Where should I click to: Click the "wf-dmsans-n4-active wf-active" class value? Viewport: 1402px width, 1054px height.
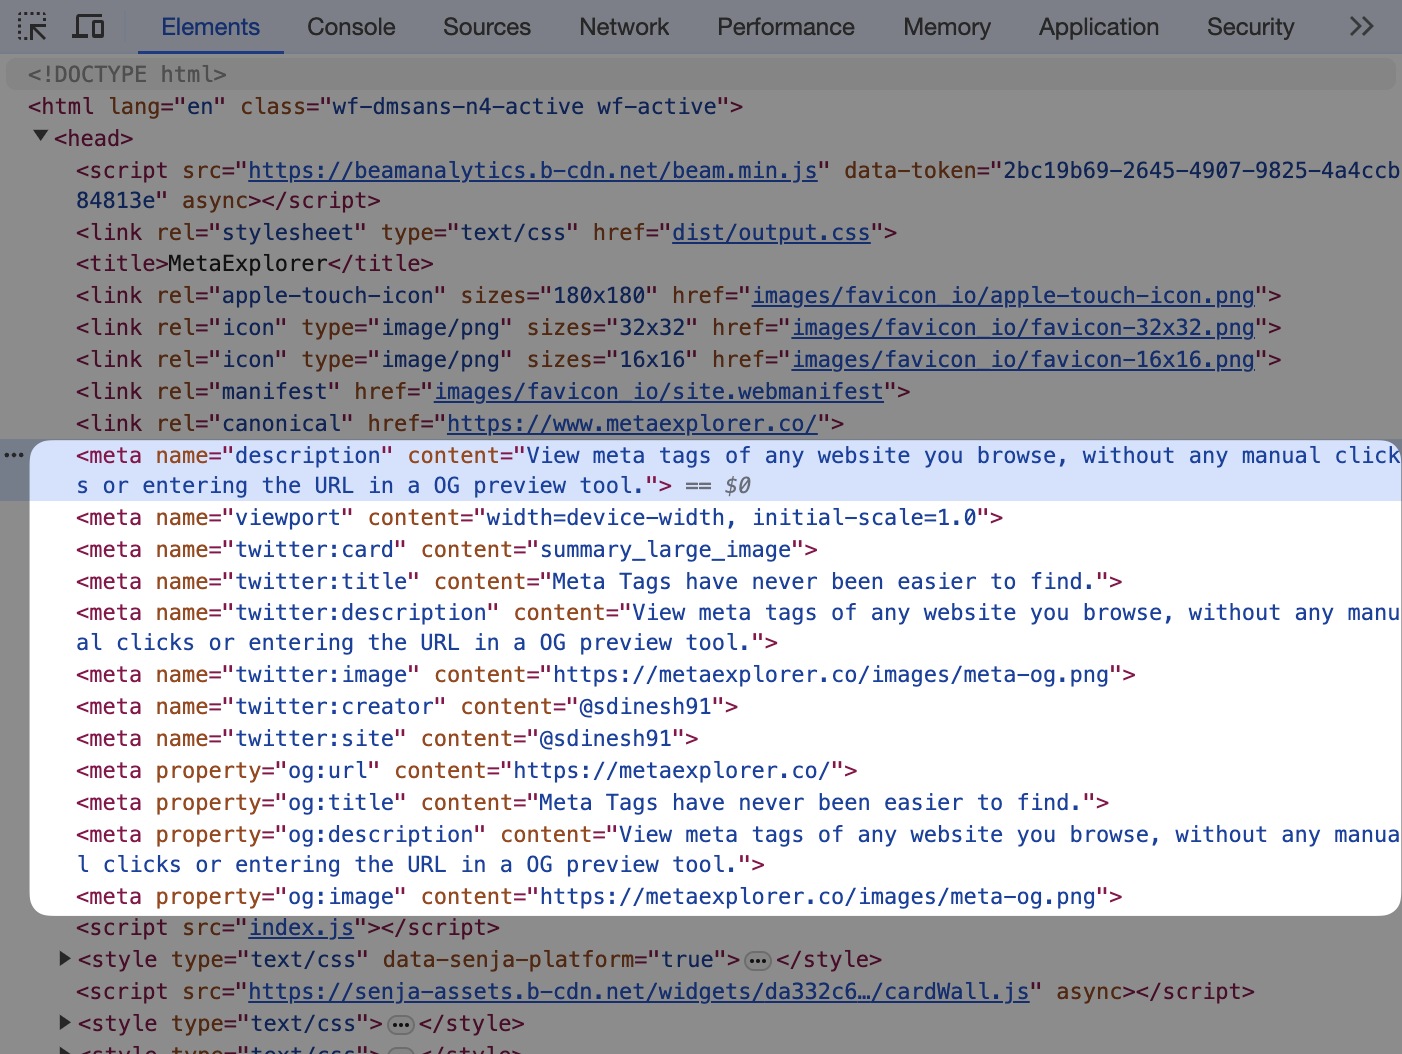click(x=525, y=107)
